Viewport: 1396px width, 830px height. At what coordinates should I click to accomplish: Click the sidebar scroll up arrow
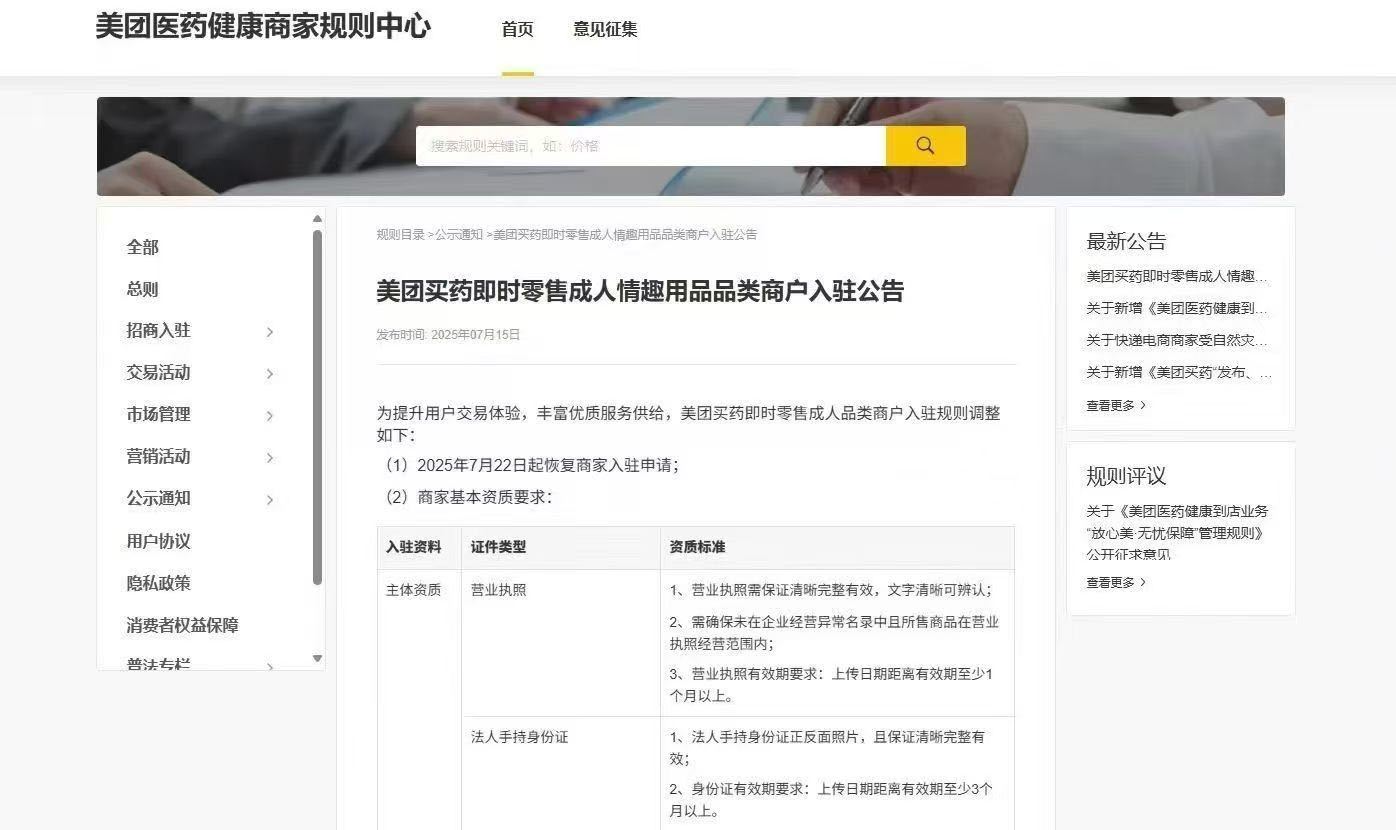coord(317,219)
